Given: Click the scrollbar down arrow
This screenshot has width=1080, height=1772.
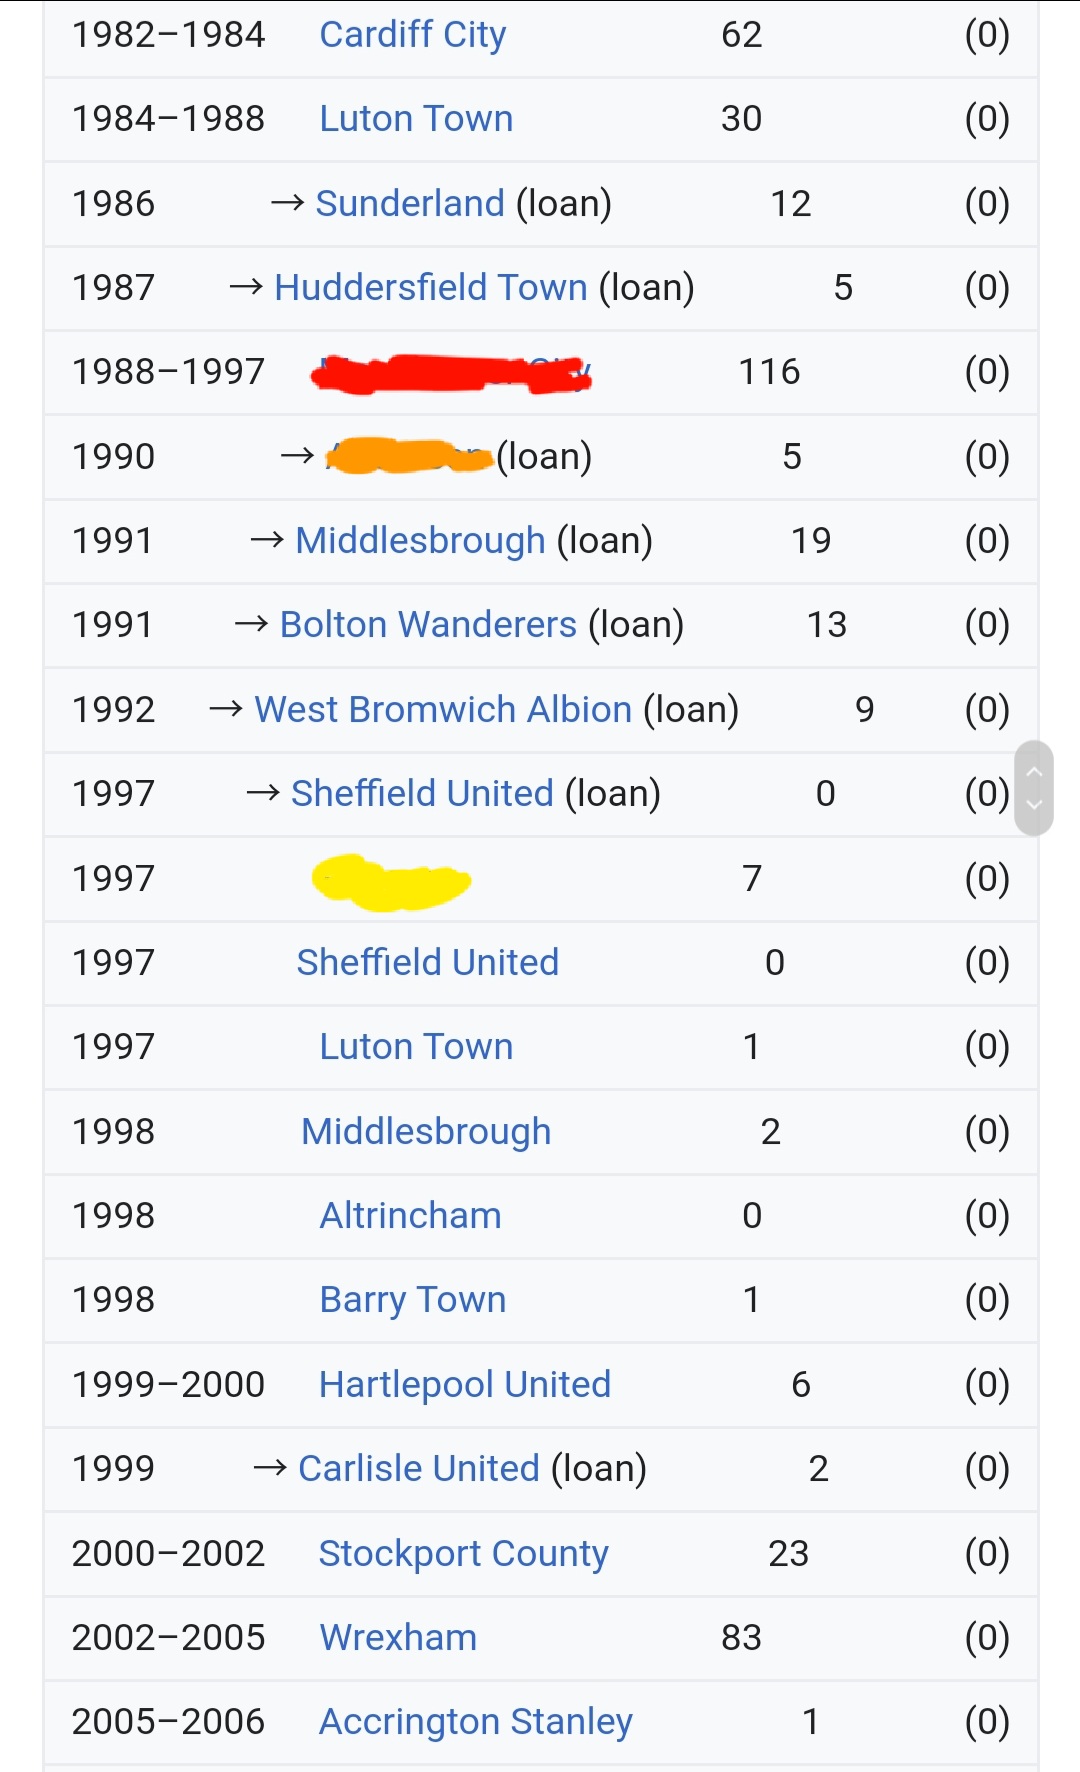Looking at the screenshot, I should tap(1034, 805).
